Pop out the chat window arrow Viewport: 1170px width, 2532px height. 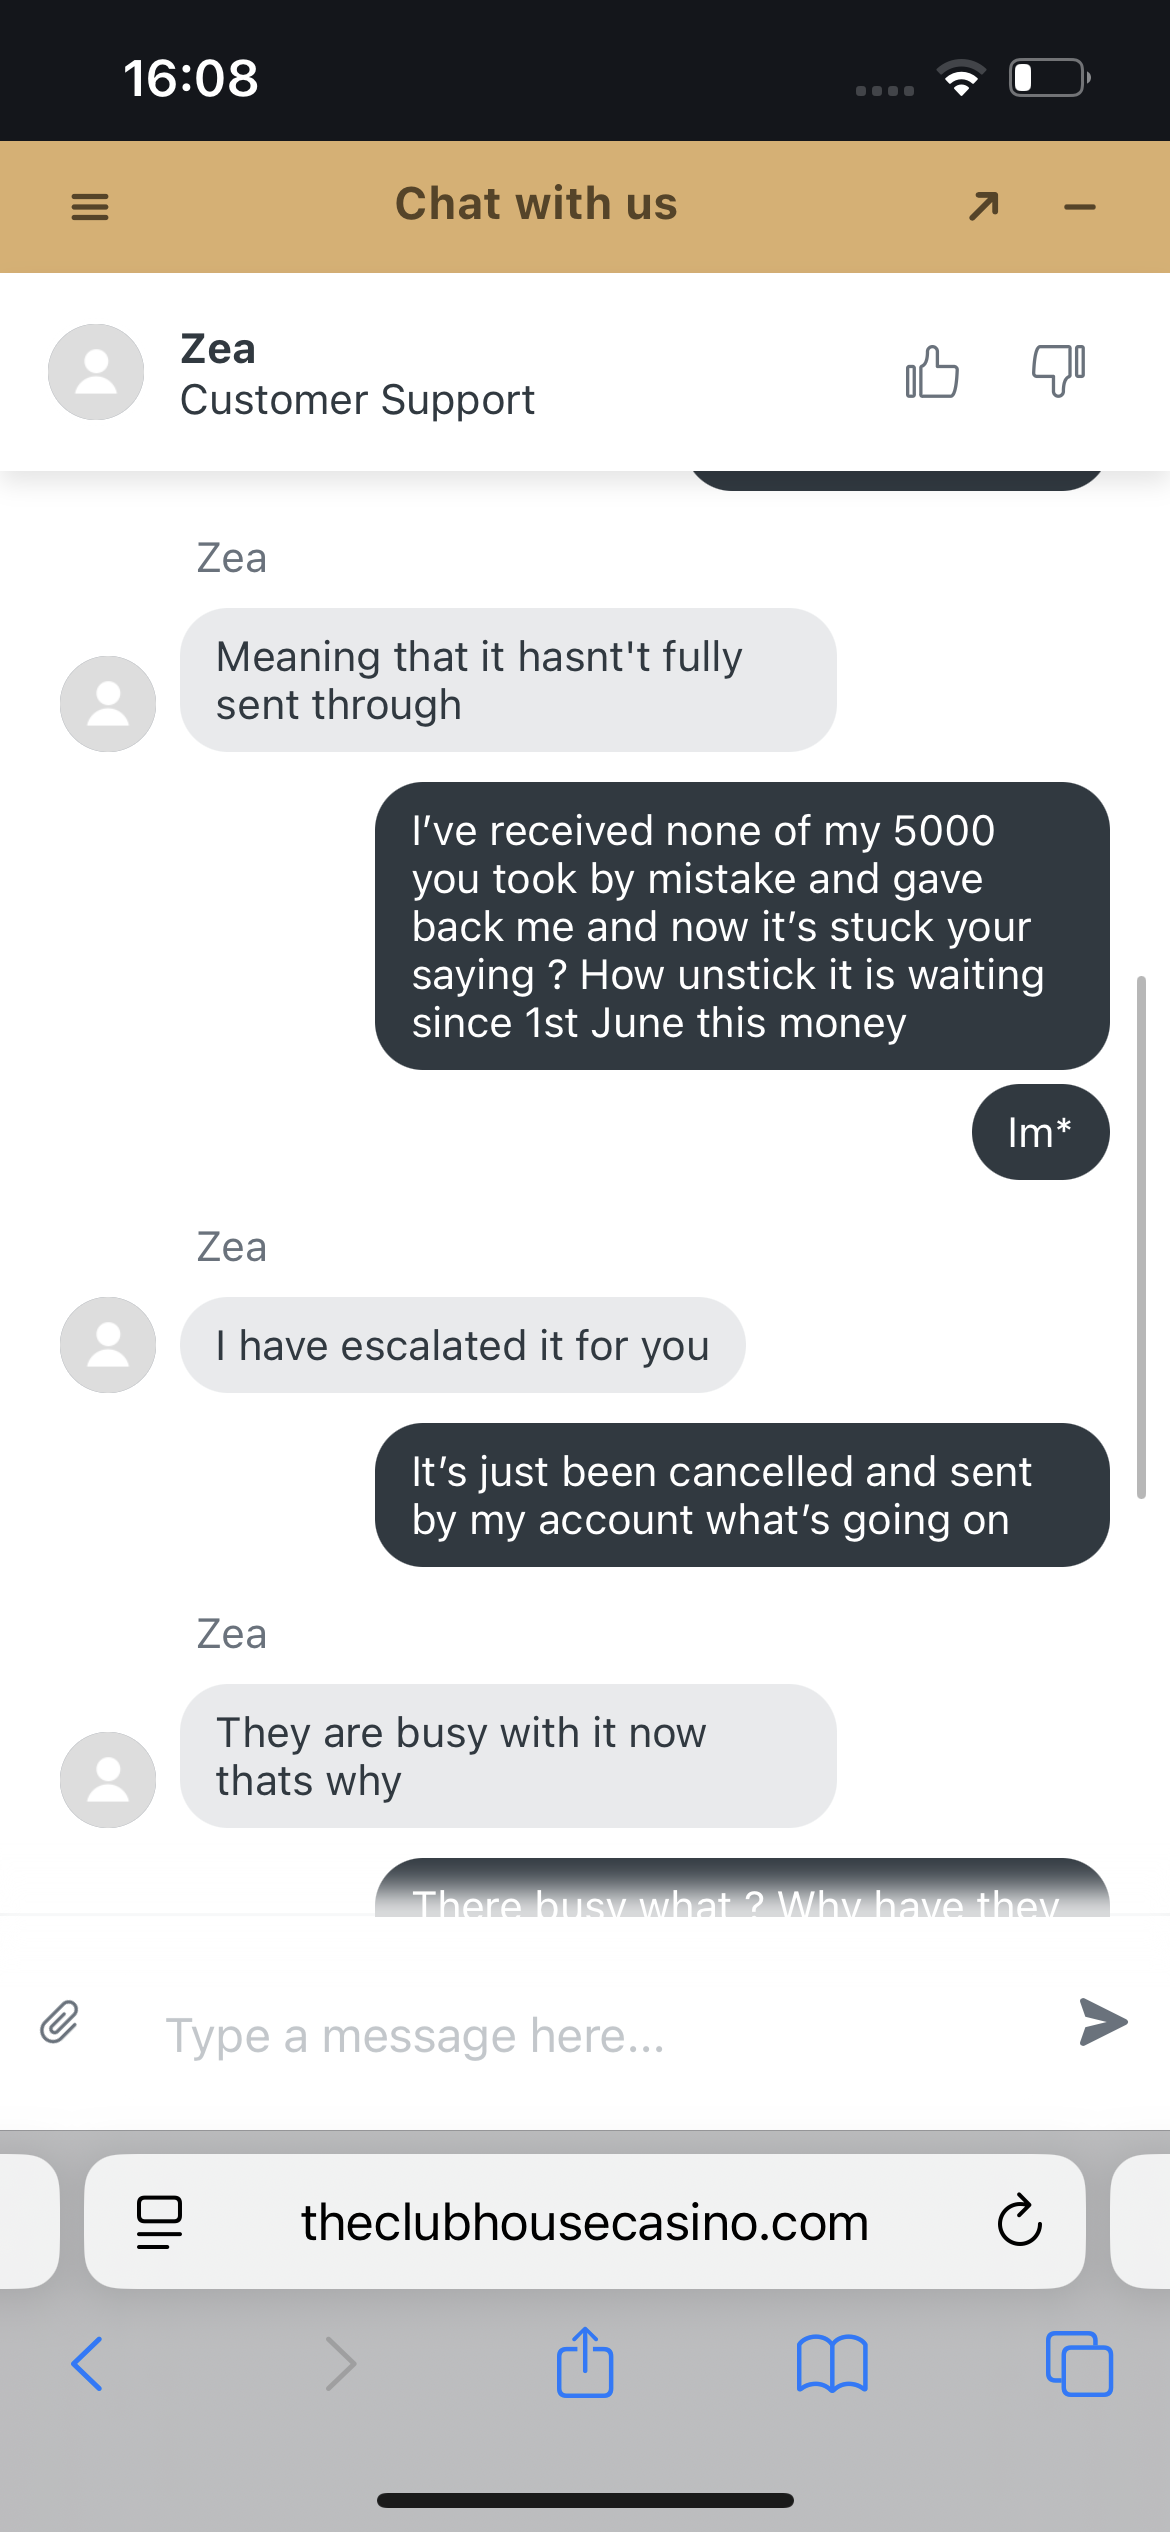(x=984, y=206)
